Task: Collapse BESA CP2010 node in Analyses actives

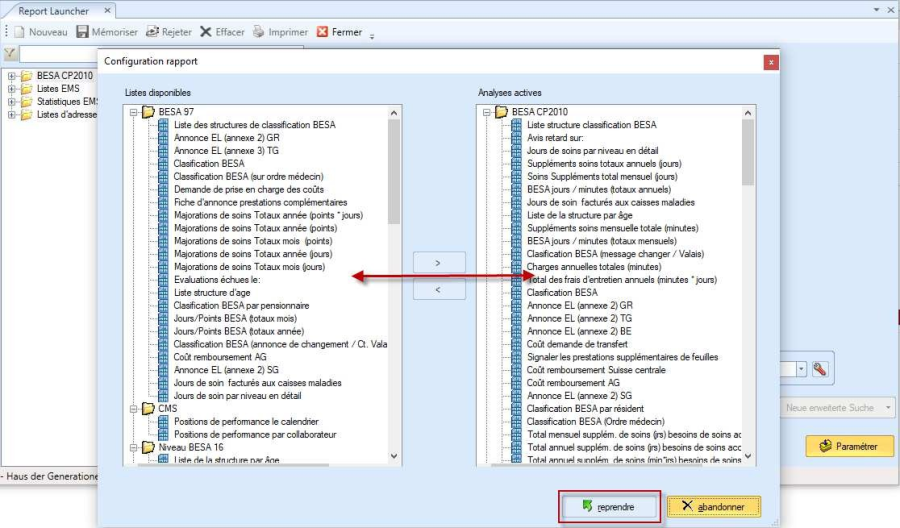Action: [x=487, y=112]
